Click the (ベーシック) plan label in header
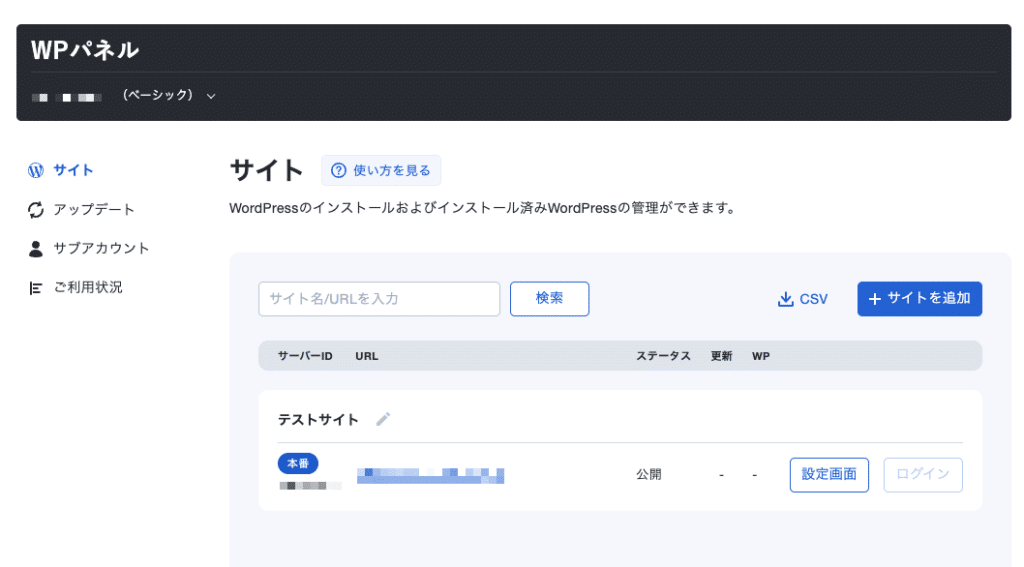 [158, 95]
